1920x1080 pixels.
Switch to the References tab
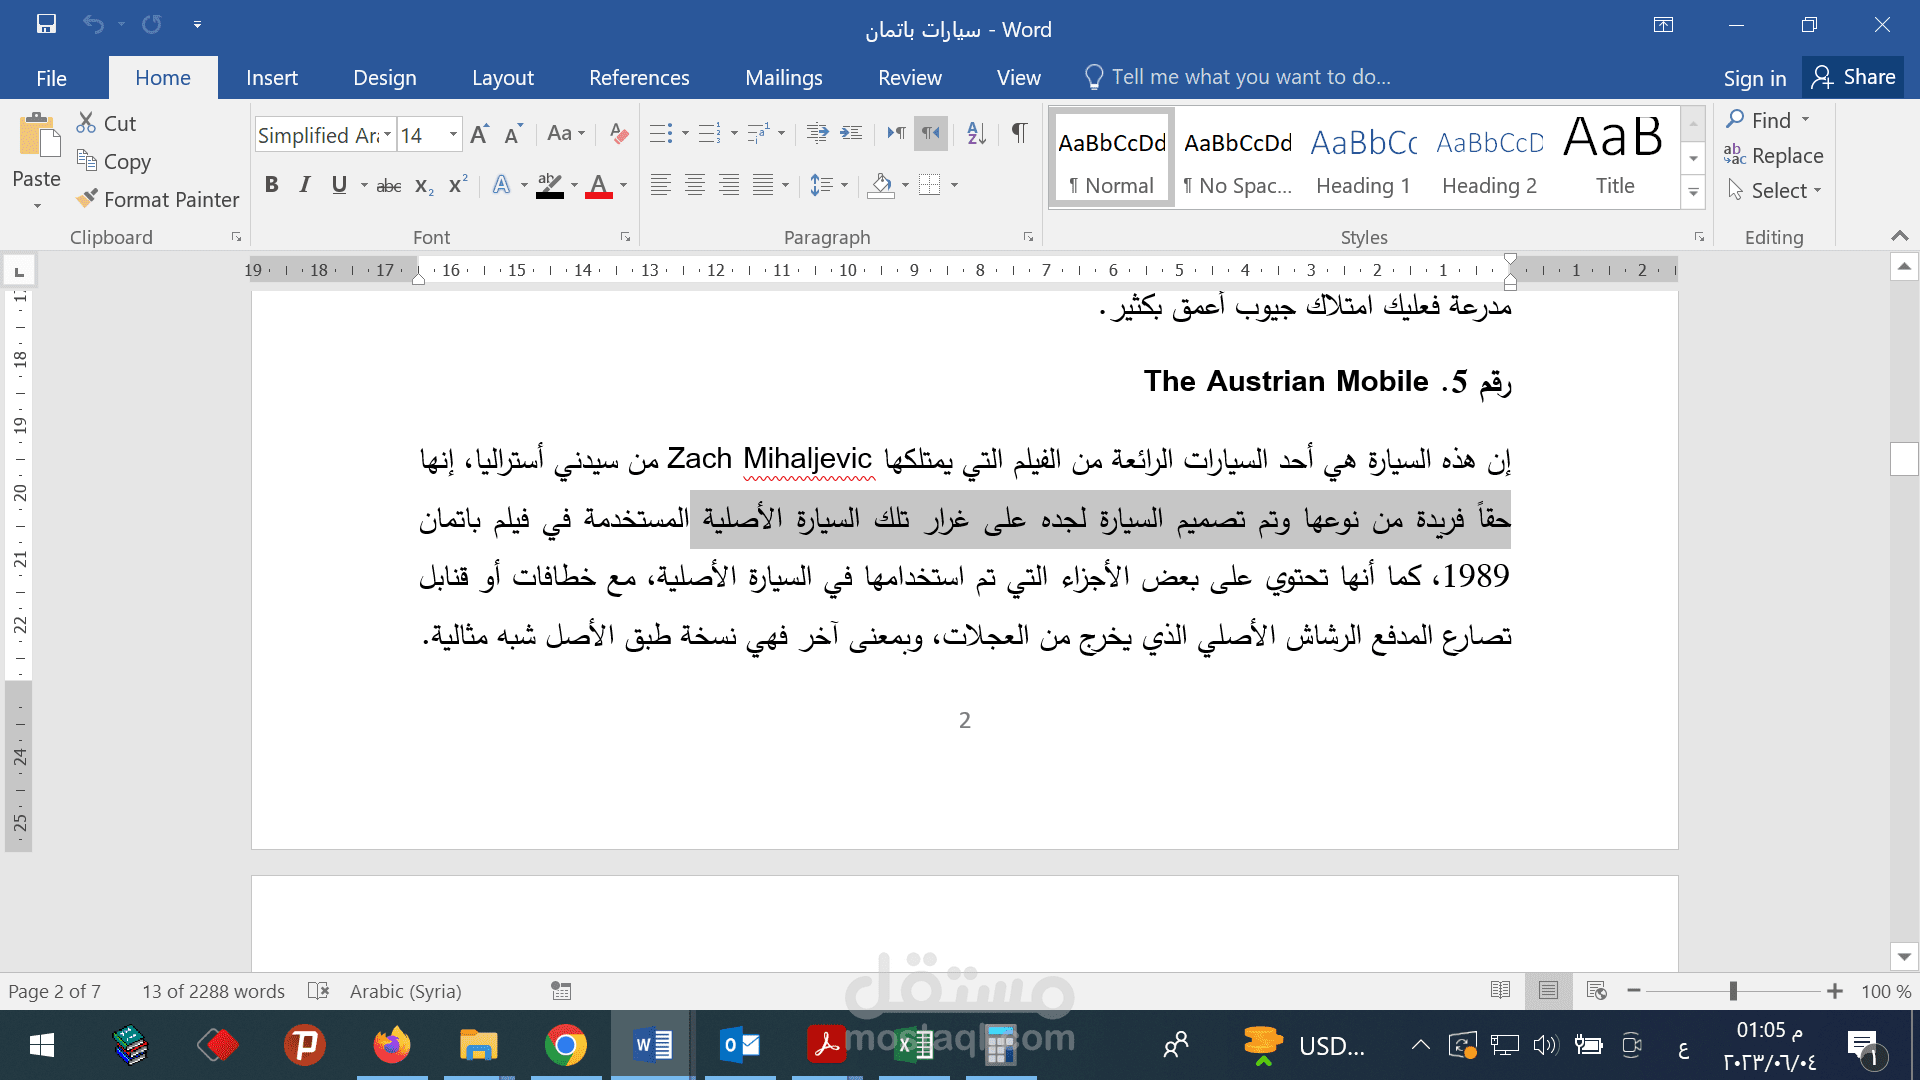click(x=639, y=78)
